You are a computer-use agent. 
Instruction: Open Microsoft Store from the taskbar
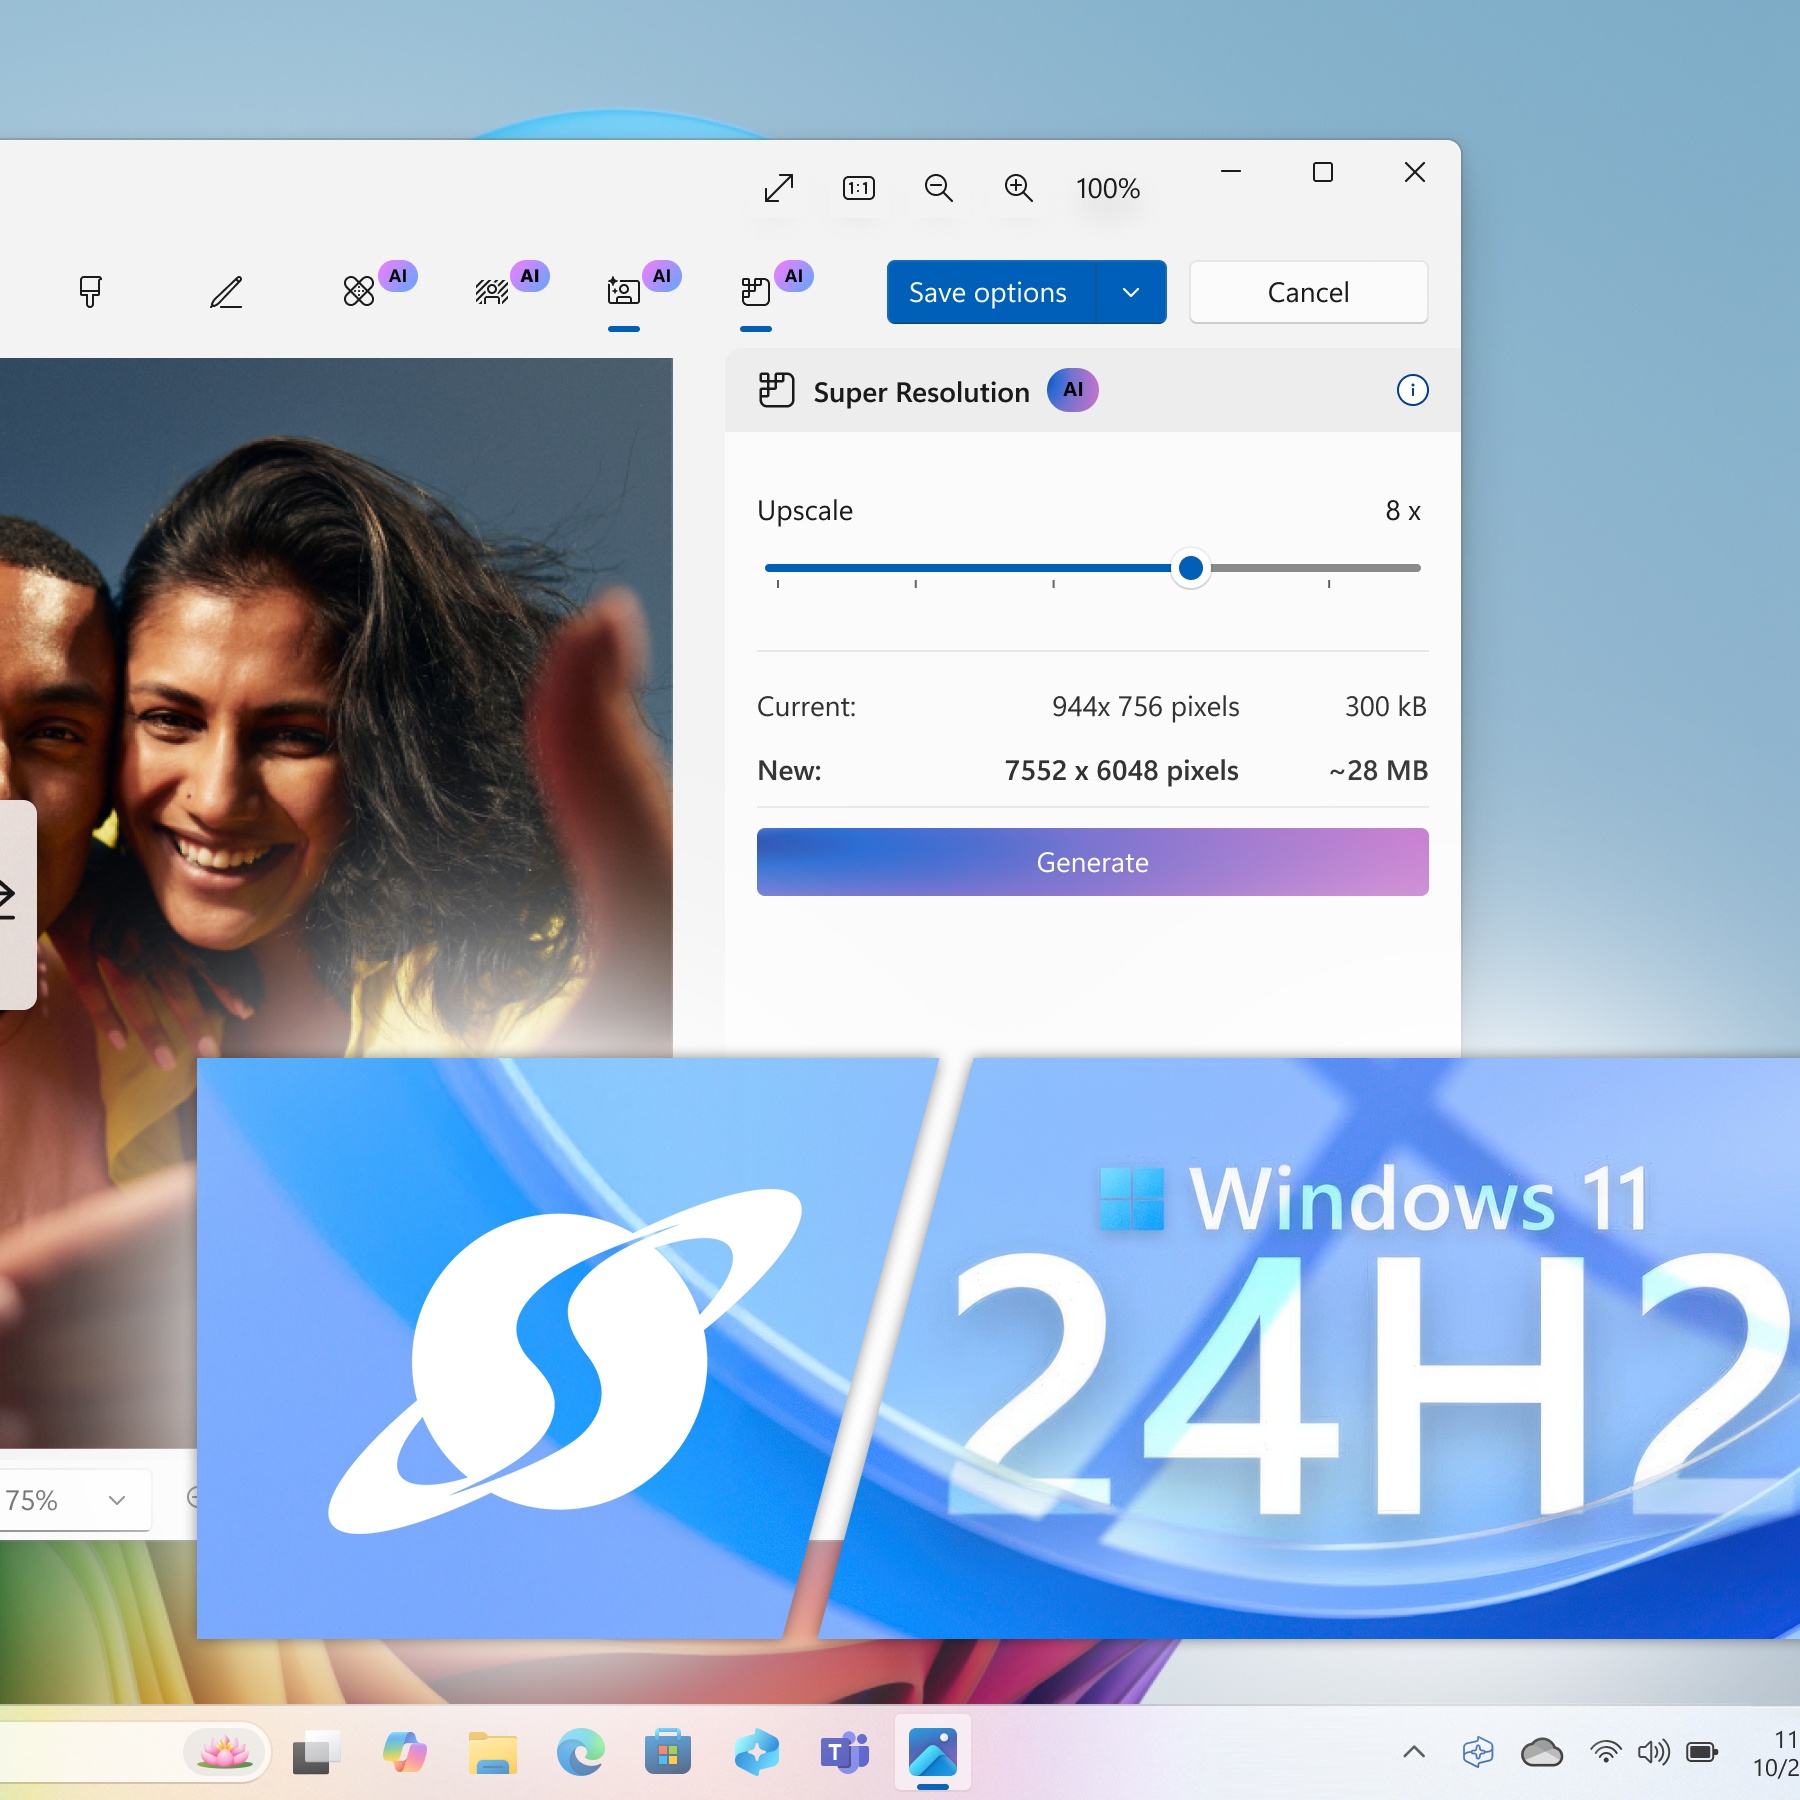click(668, 1752)
